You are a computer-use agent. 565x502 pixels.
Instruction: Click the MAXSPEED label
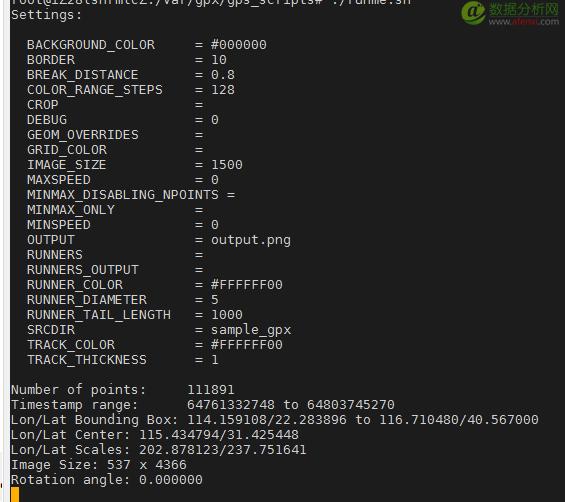(59, 180)
